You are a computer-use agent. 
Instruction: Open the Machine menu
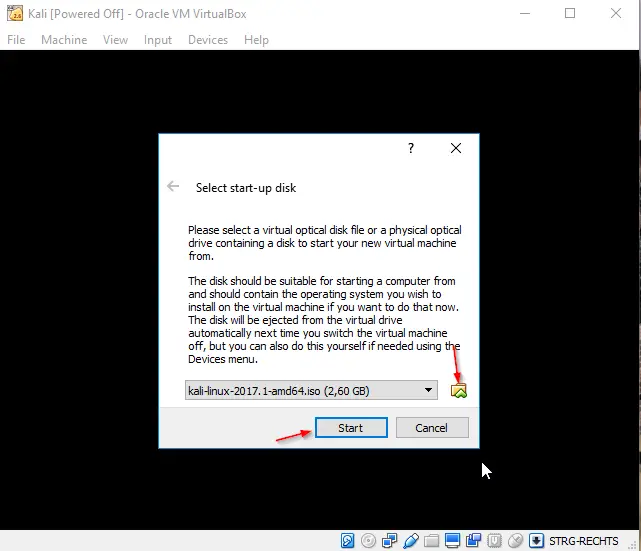tap(64, 40)
